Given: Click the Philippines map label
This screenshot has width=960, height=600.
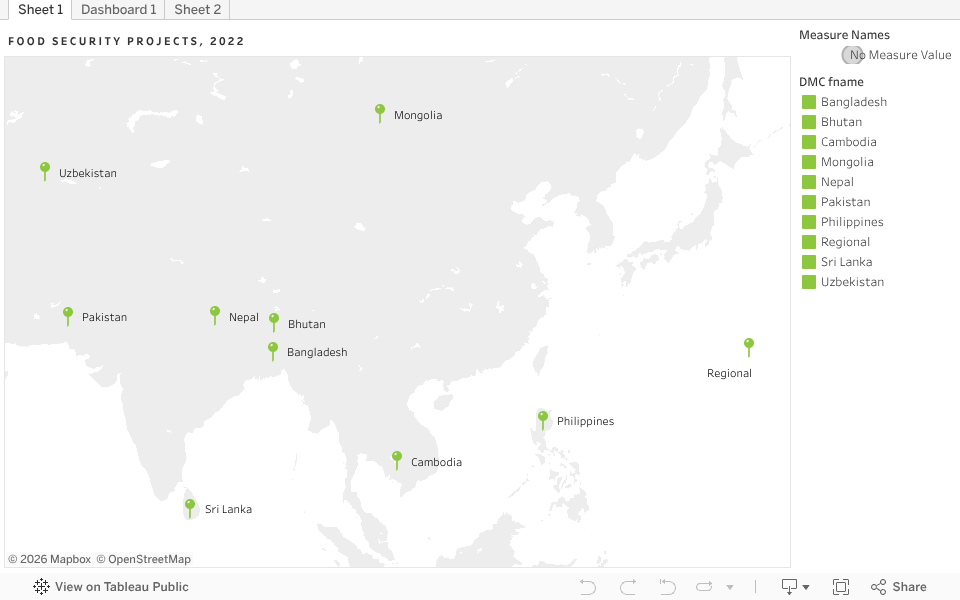Looking at the screenshot, I should click(x=585, y=421).
